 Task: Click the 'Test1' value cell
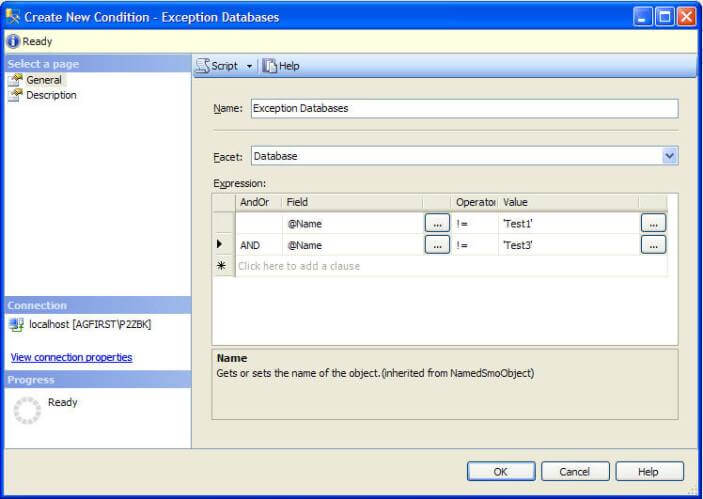pos(568,224)
